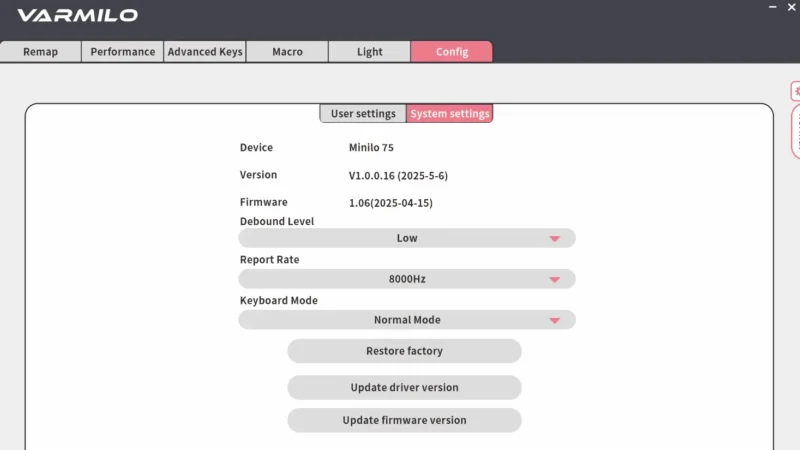Click the version text V1.0.0.16 (2025-5-6)
This screenshot has height=450, width=800.
pyautogui.click(x=398, y=176)
